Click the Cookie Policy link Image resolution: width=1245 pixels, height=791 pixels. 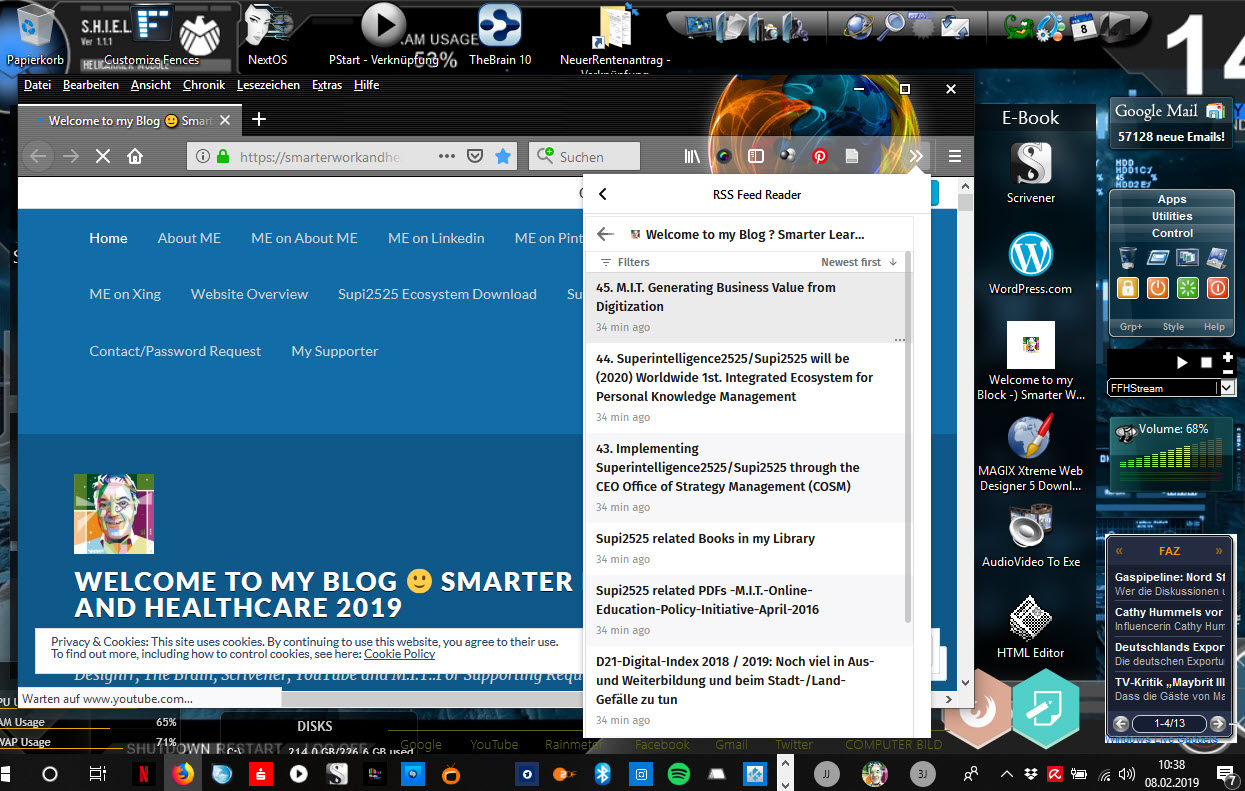click(399, 654)
